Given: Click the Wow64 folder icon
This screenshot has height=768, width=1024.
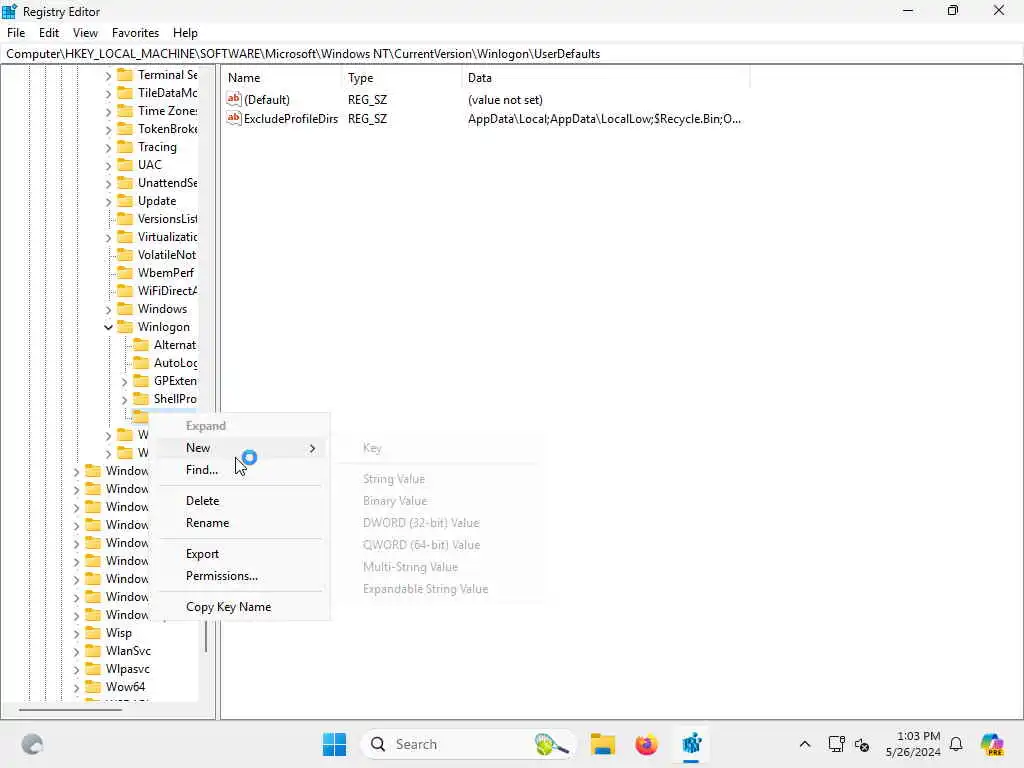Looking at the screenshot, I should point(93,686).
